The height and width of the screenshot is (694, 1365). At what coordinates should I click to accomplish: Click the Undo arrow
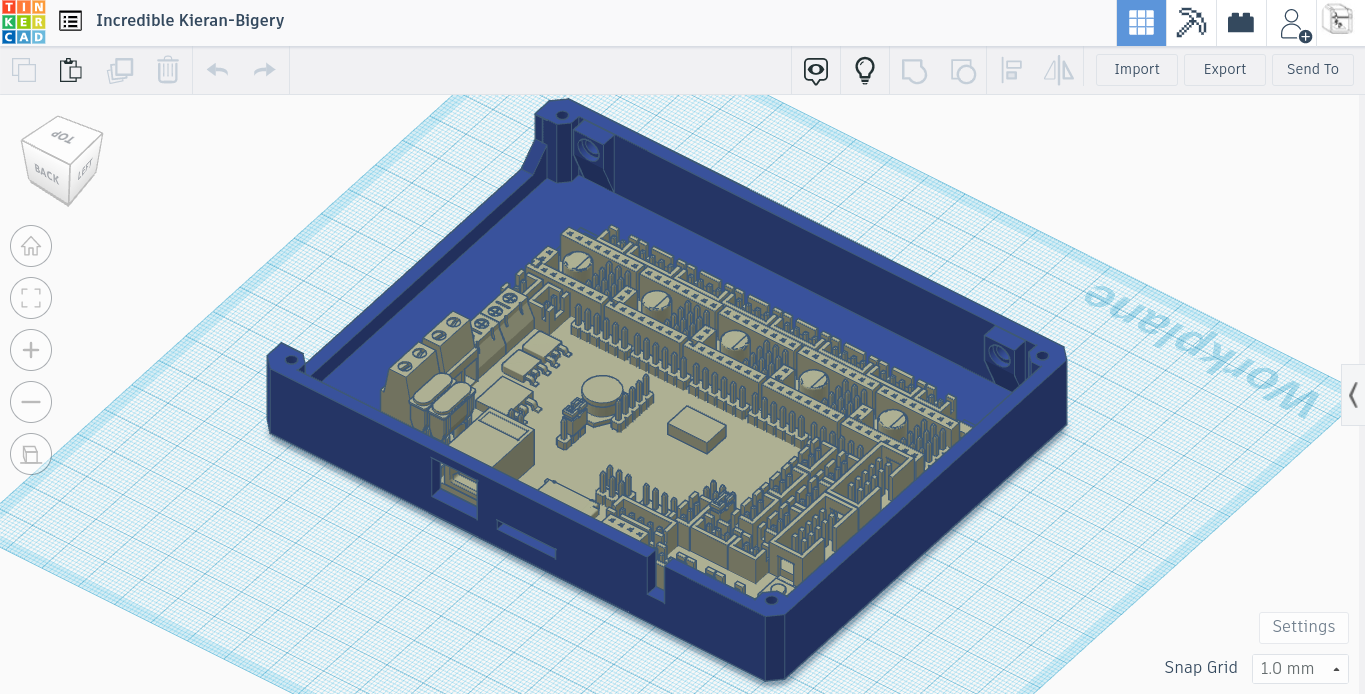[216, 70]
